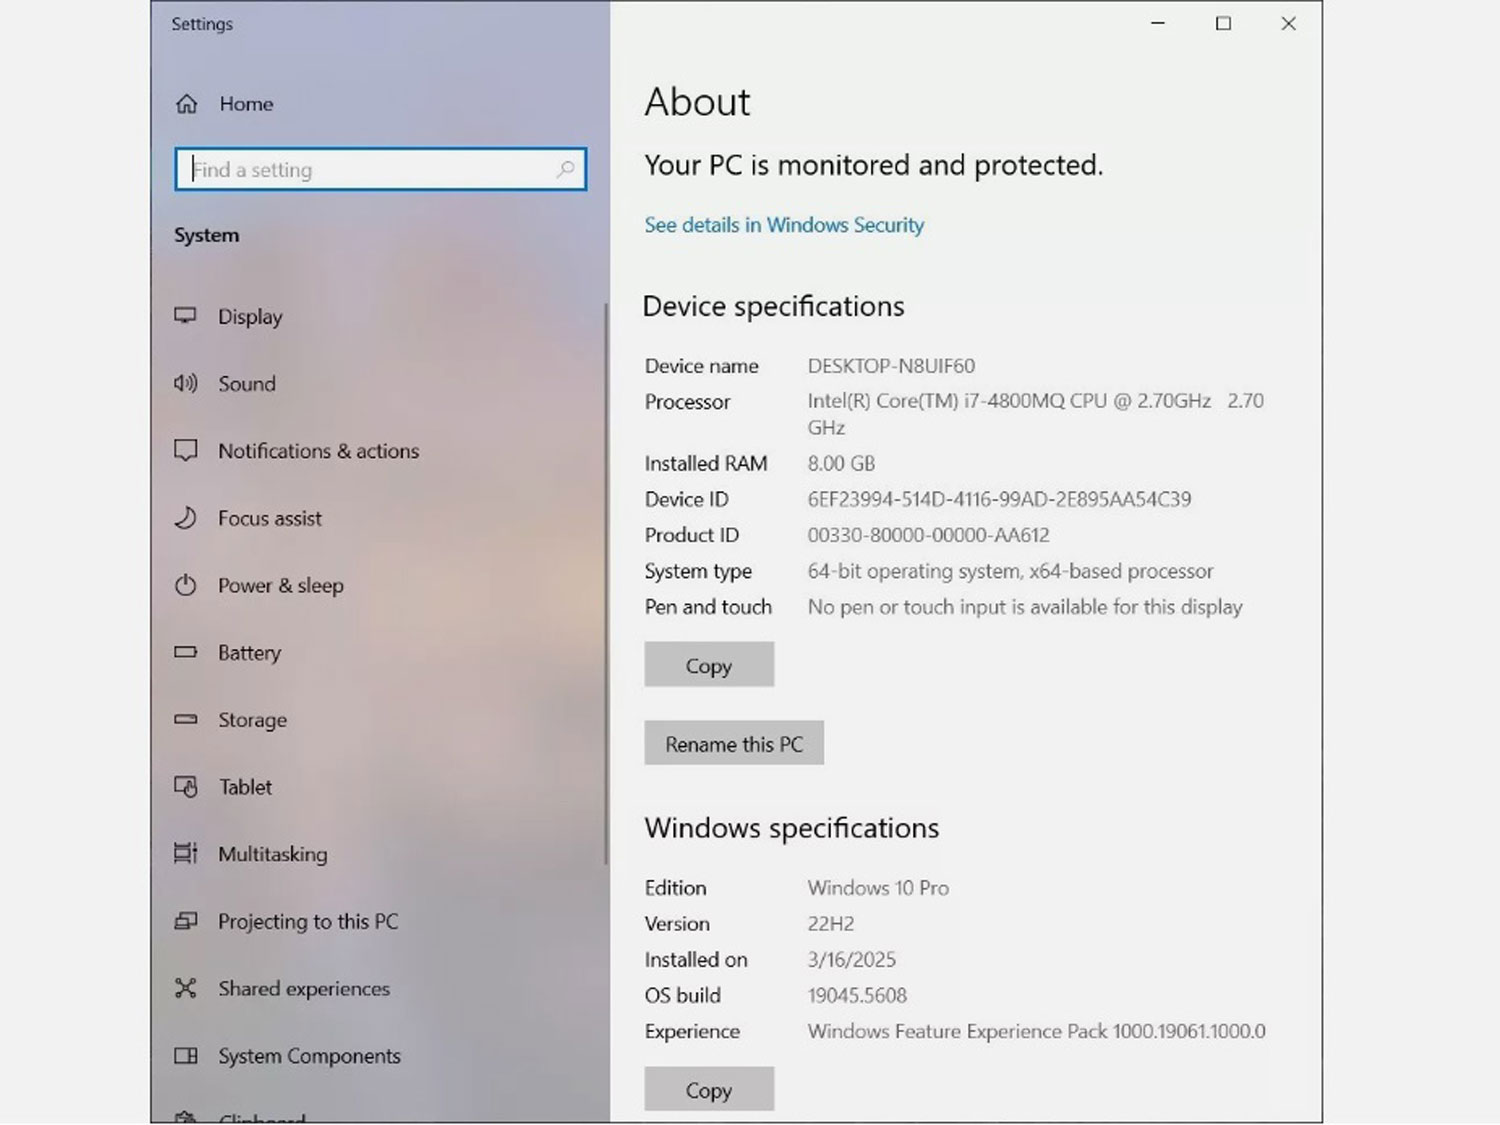
Task: Click the Storage drive icon
Action: click(186, 719)
